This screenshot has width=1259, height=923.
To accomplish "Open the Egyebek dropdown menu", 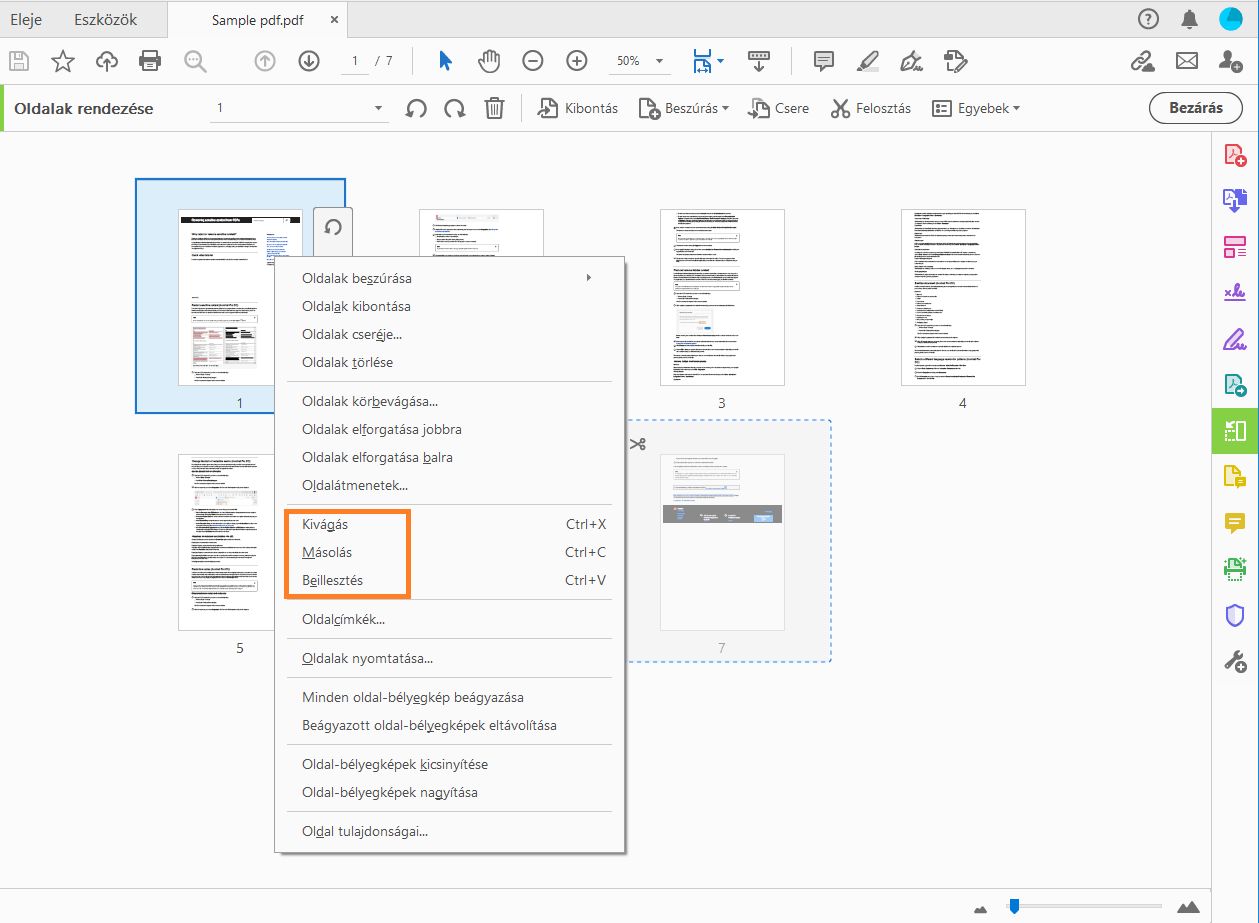I will click(x=976, y=108).
